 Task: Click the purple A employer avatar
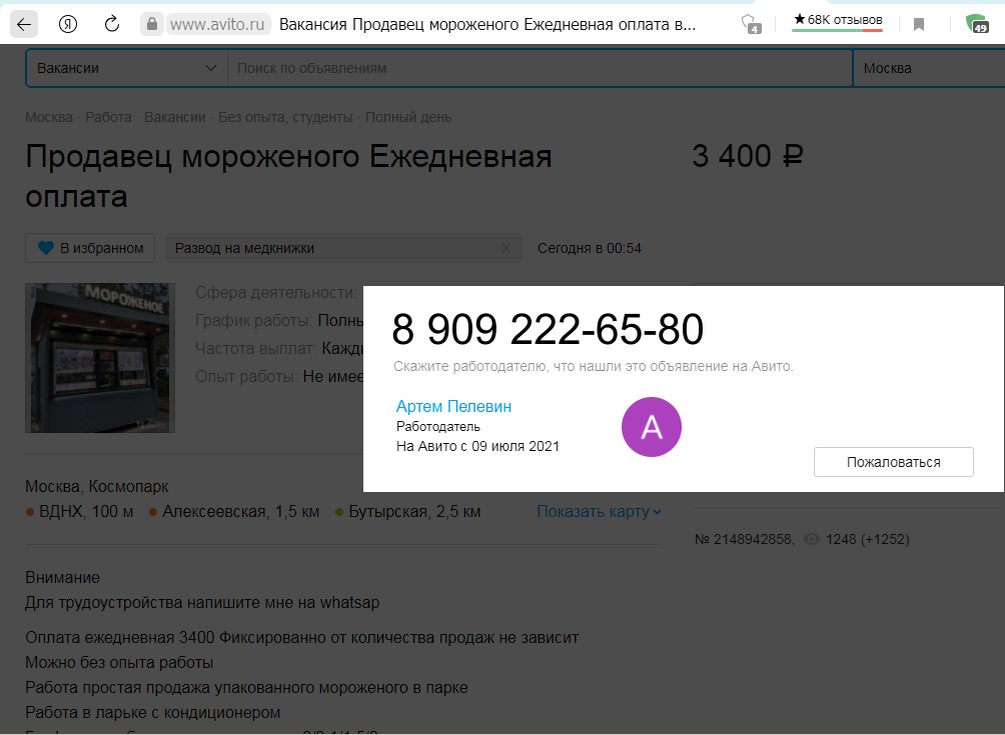tap(652, 427)
